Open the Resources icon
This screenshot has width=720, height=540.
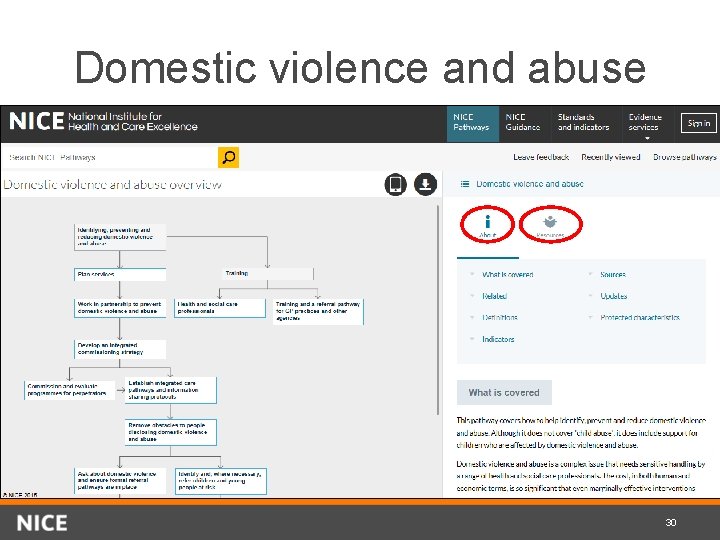(550, 225)
